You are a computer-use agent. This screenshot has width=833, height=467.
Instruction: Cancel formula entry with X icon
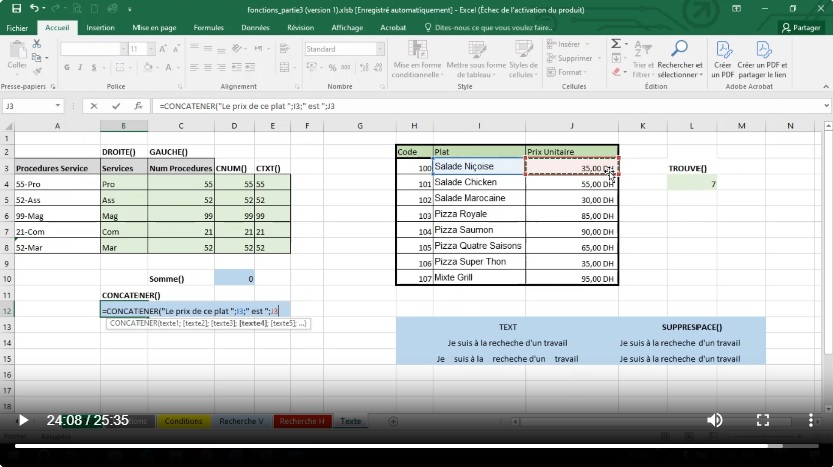pyautogui.click(x=94, y=106)
